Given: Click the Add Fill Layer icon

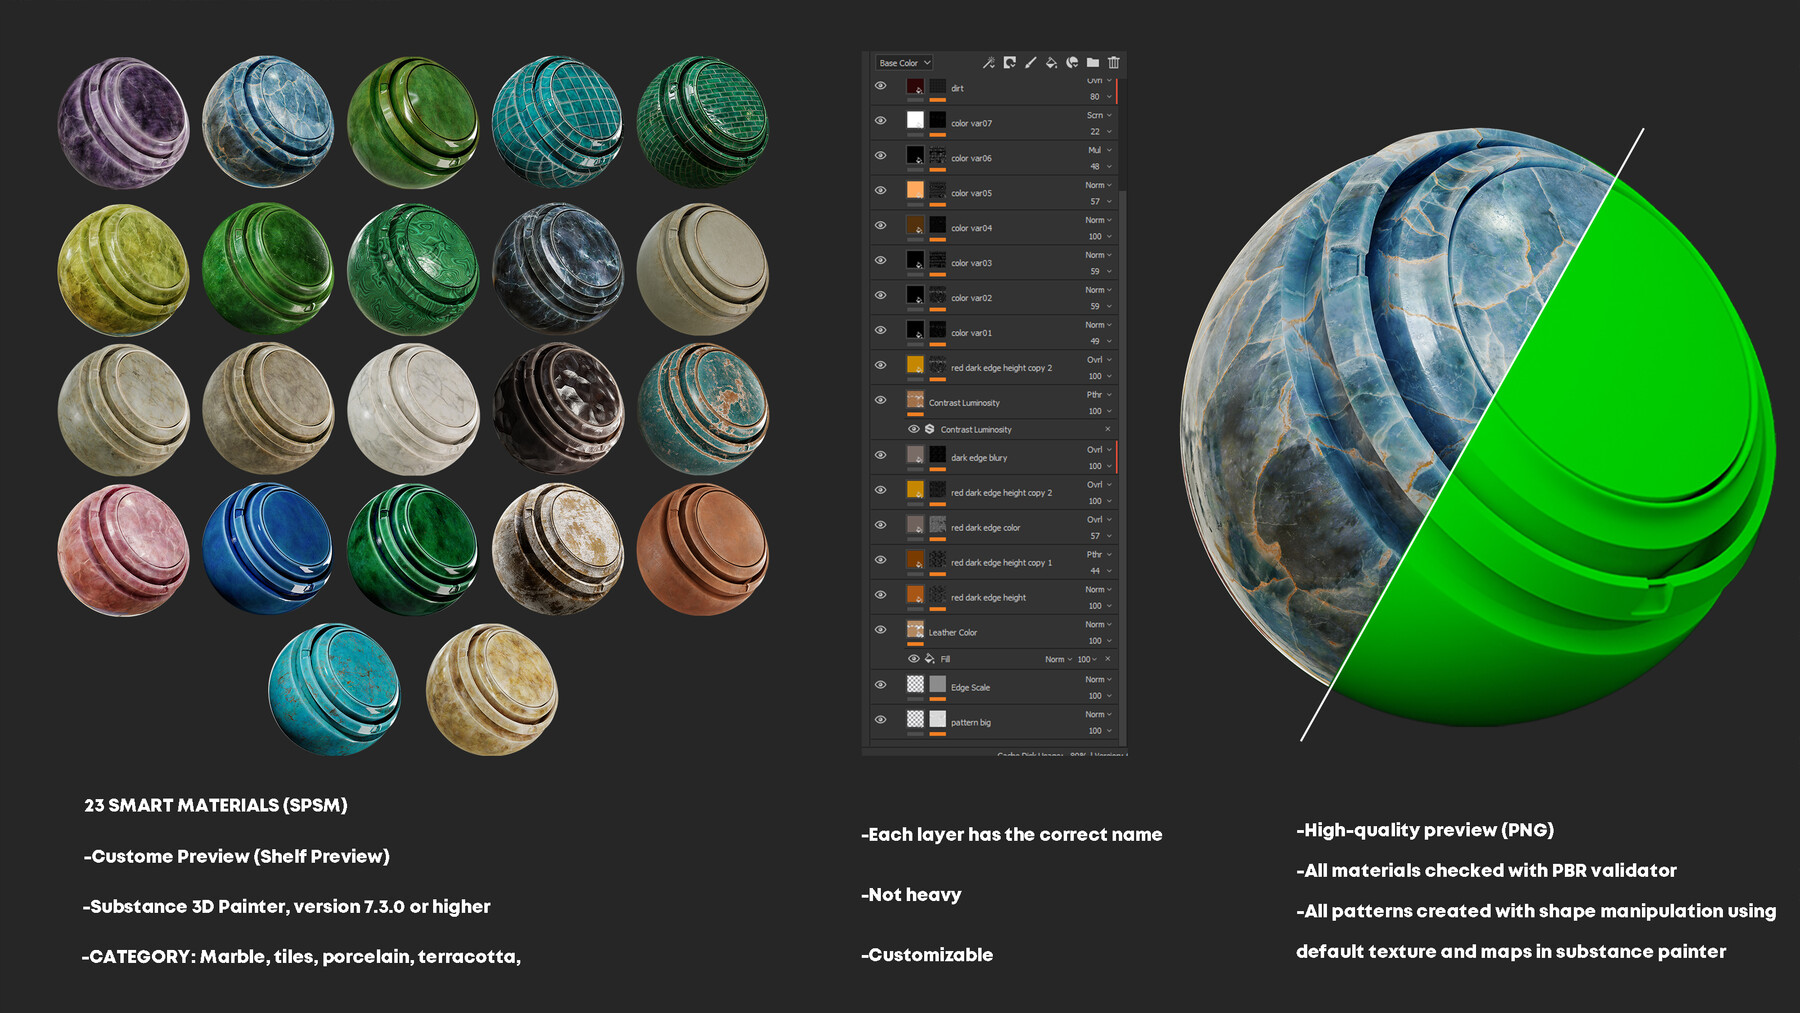Looking at the screenshot, I should pos(1009,63).
